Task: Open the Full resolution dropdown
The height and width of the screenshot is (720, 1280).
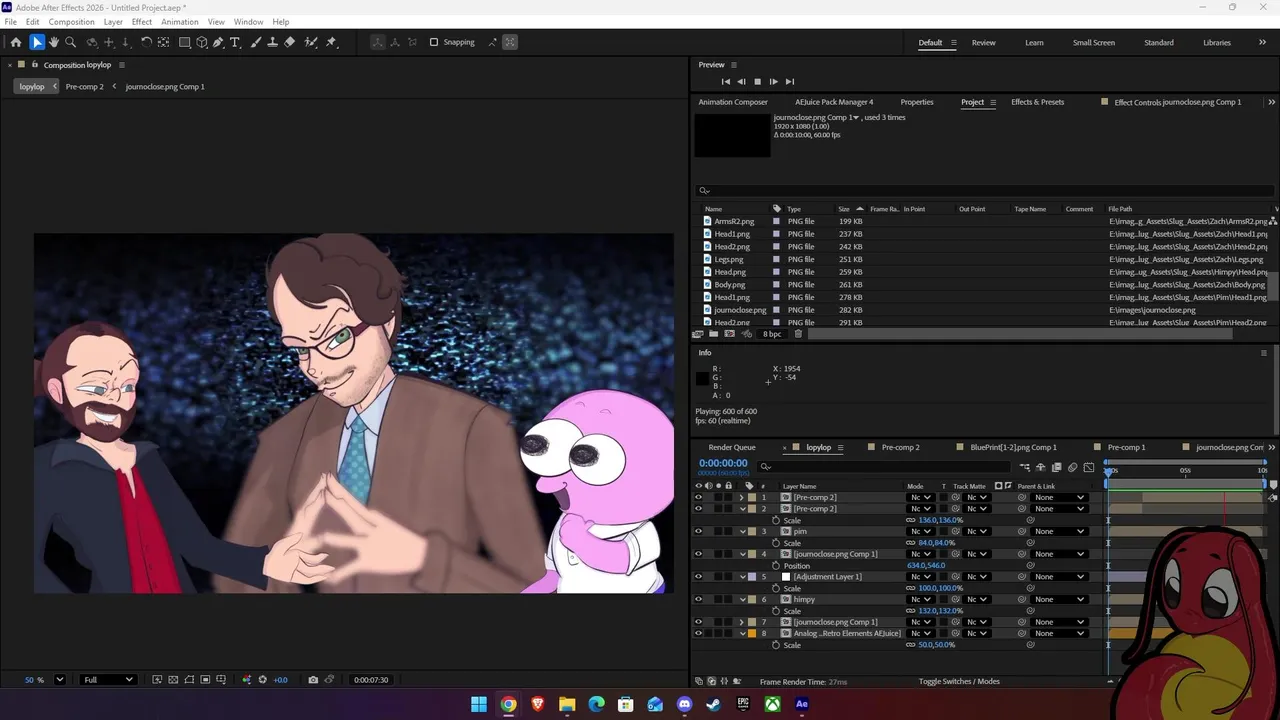Action: (x=108, y=680)
